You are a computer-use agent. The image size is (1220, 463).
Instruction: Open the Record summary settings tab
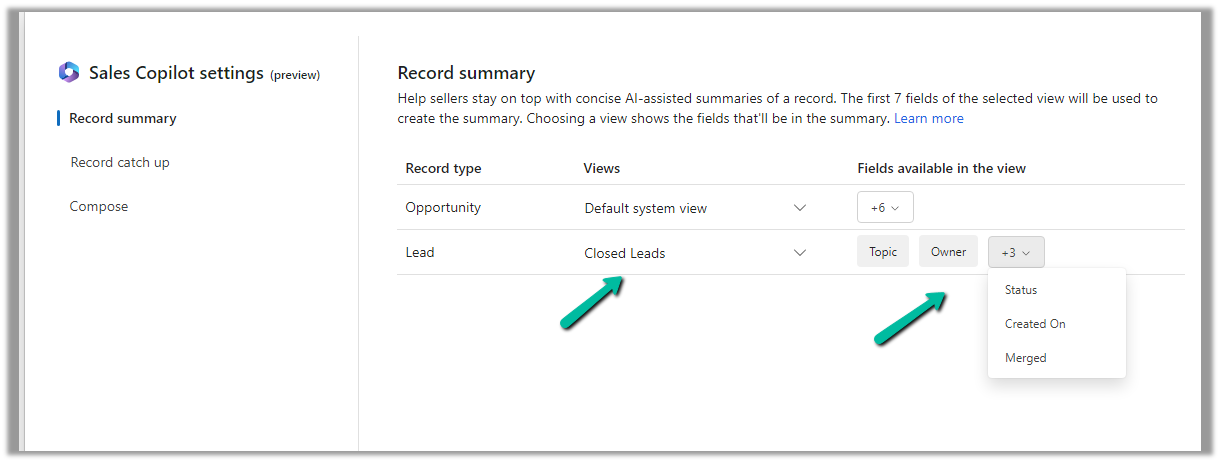point(122,118)
